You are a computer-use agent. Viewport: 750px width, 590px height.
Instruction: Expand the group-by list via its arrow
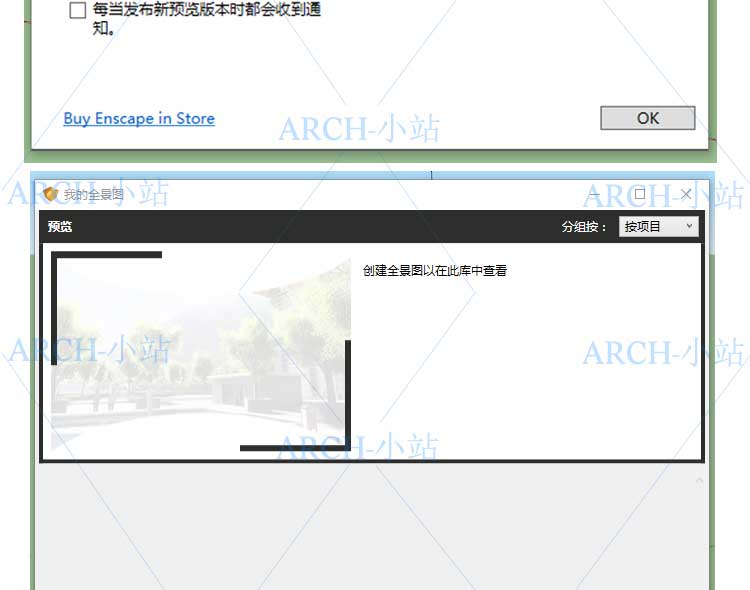[x=689, y=227]
